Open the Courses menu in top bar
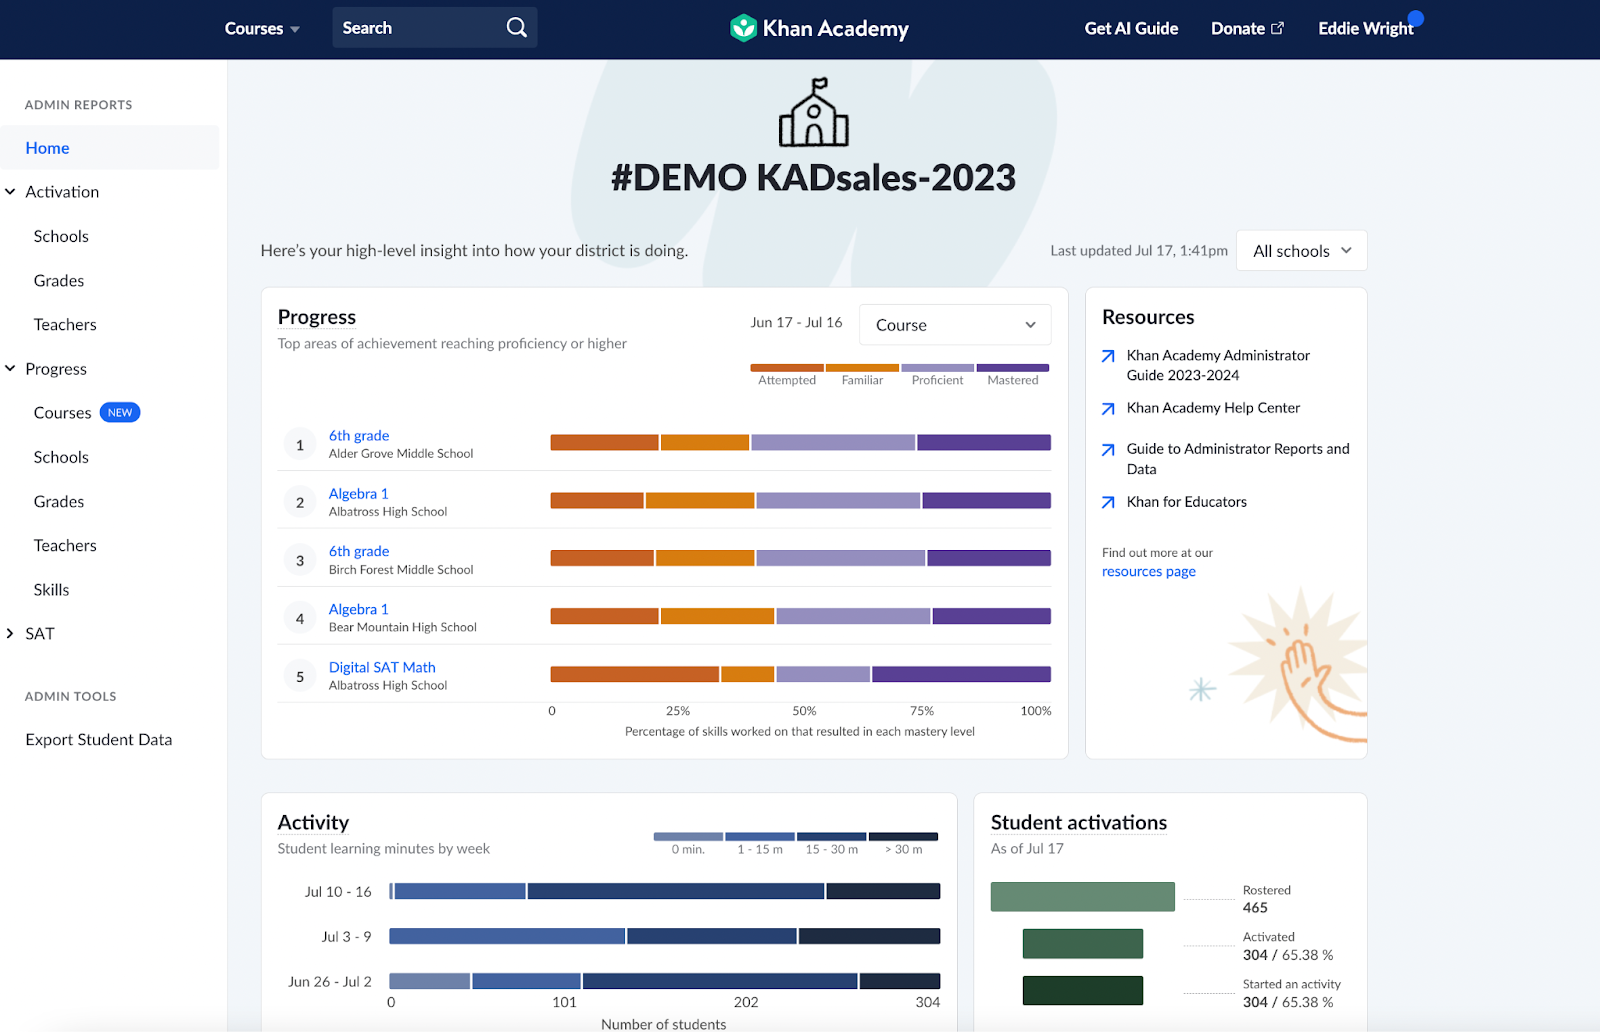Viewport: 1600px width, 1032px height. [x=262, y=28]
